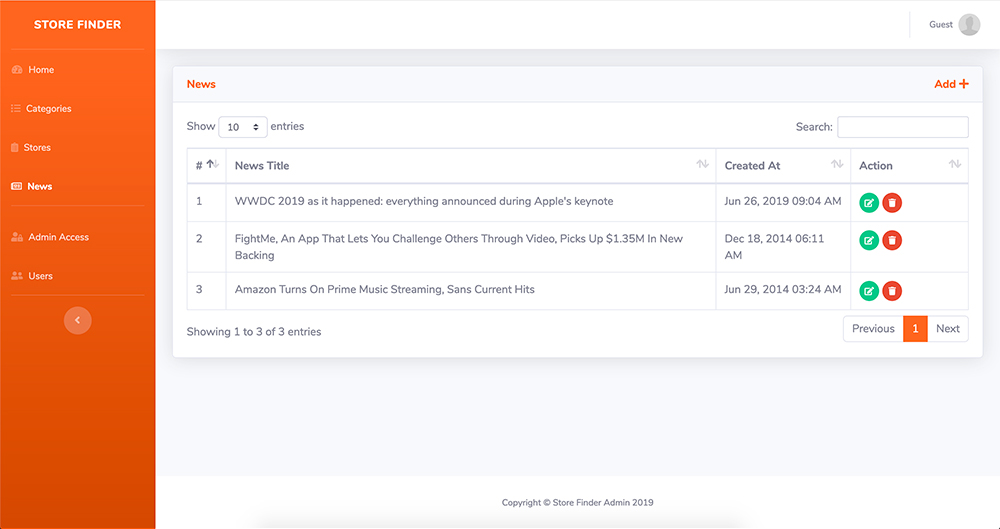Click the Next pagination button
Viewport: 1000px width, 529px height.
point(948,329)
